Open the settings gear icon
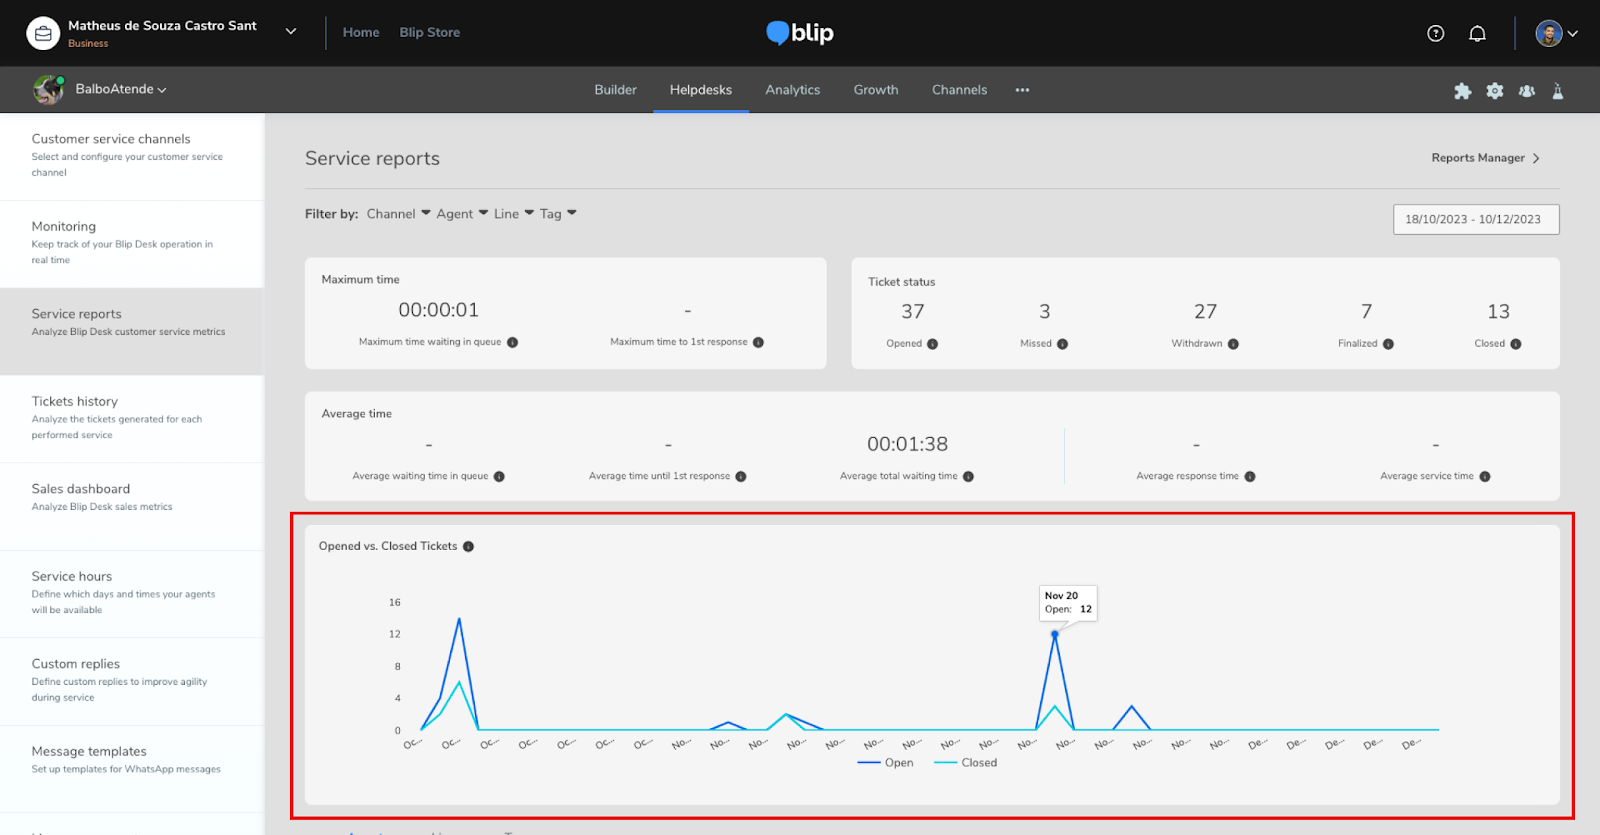Image resolution: width=1600 pixels, height=835 pixels. click(x=1494, y=91)
